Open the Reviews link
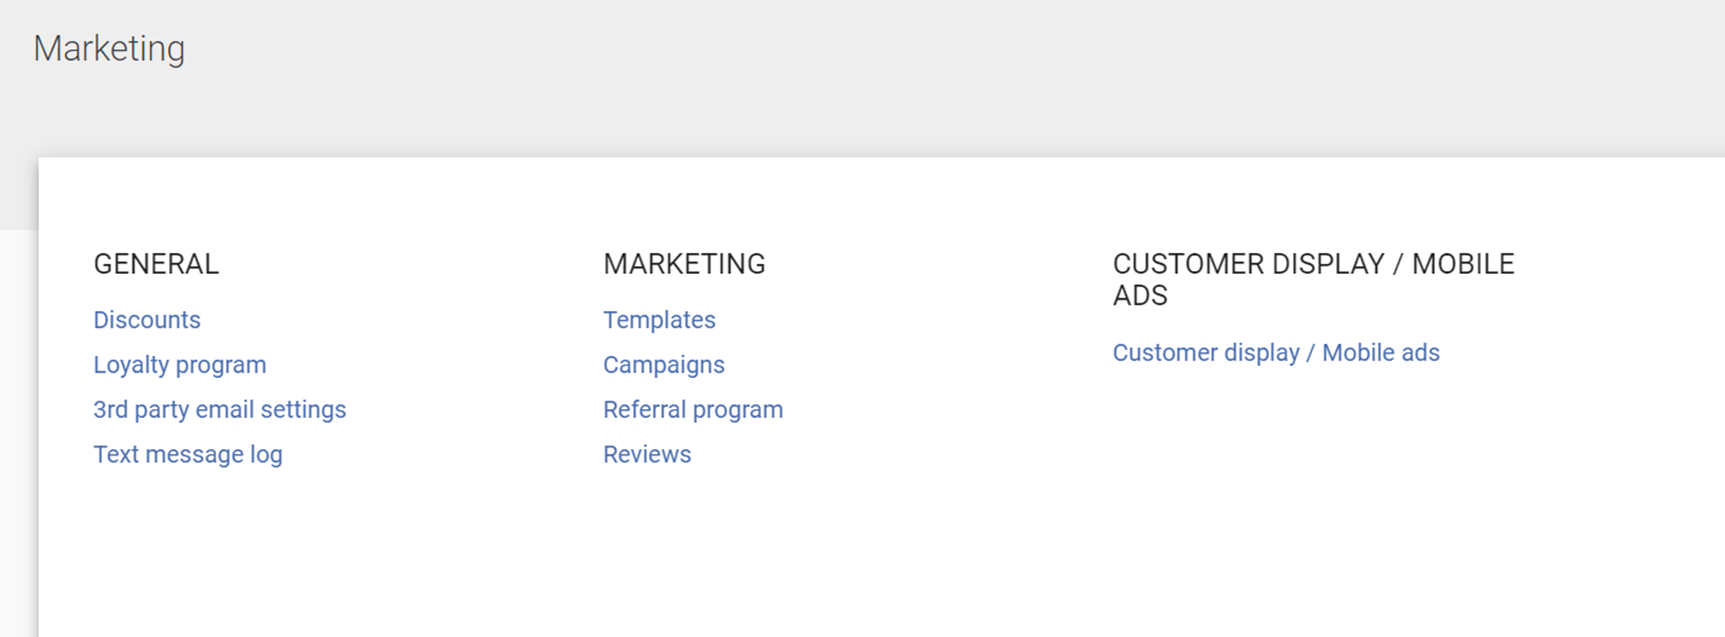The height and width of the screenshot is (637, 1725). pos(647,455)
